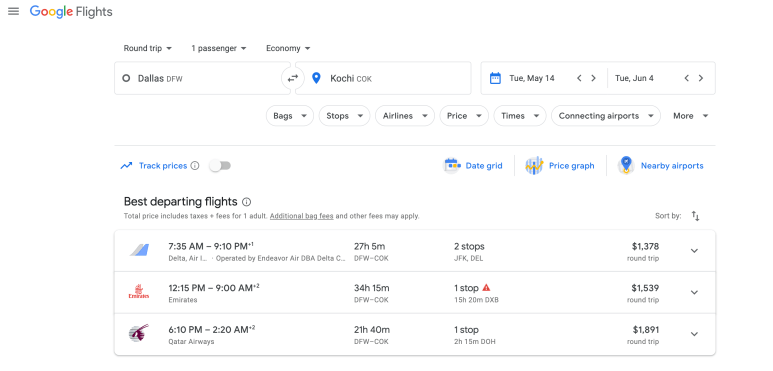Click the 2h 15m DOH layover text
The height and width of the screenshot is (371, 773).
(x=475, y=341)
